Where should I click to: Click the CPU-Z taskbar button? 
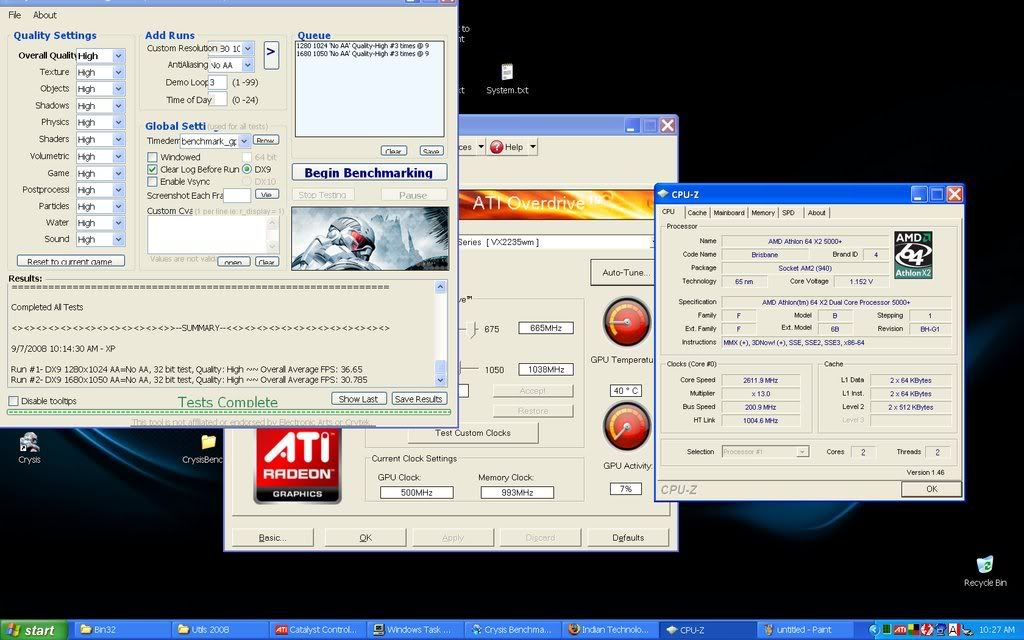click(708, 630)
